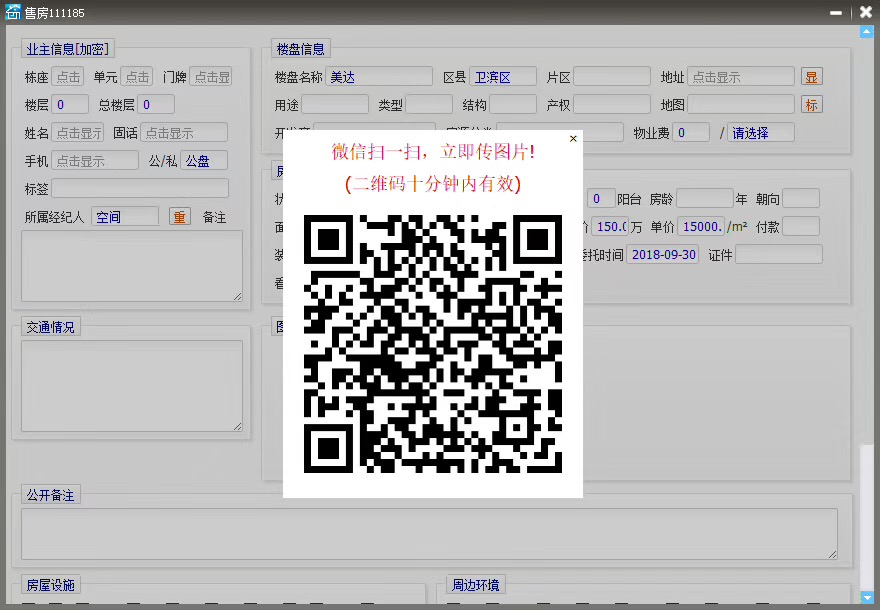Open the 朝向 orientation field
The image size is (880, 610).
pos(801,198)
